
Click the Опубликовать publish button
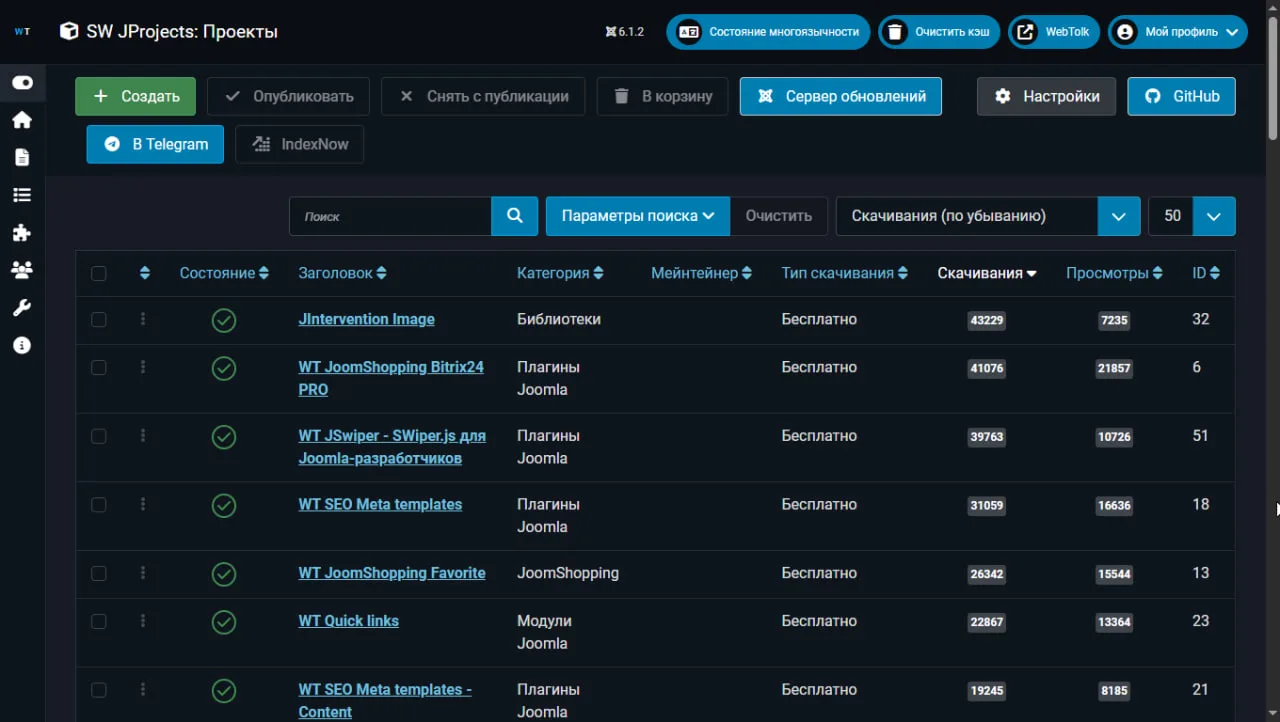(x=288, y=96)
